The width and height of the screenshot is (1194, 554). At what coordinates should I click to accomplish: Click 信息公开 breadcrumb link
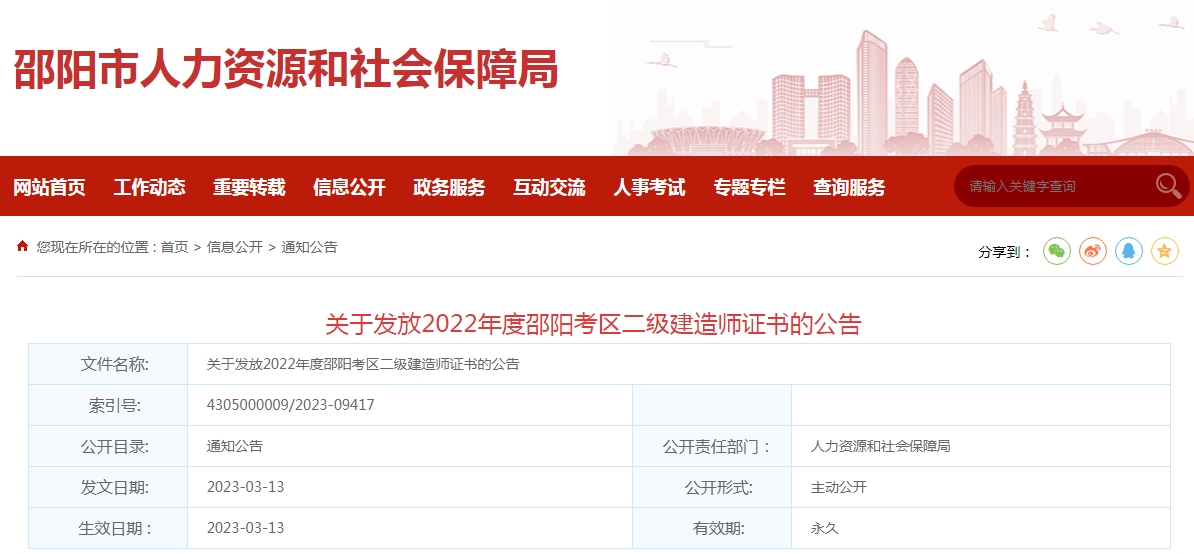[x=235, y=247]
